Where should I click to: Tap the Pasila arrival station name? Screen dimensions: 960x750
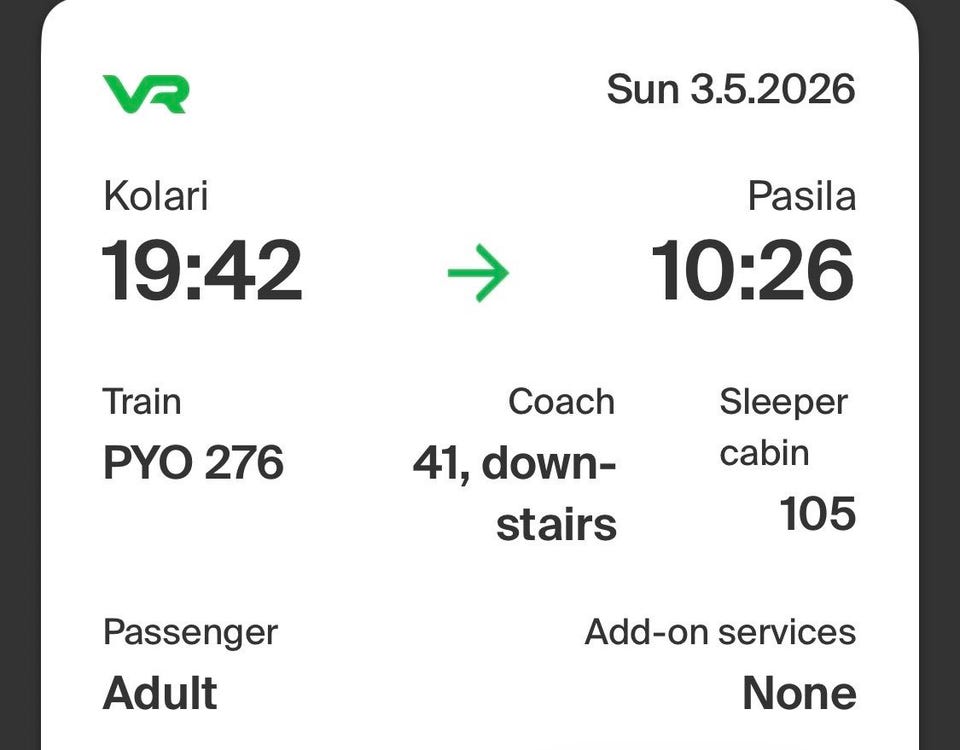(802, 196)
